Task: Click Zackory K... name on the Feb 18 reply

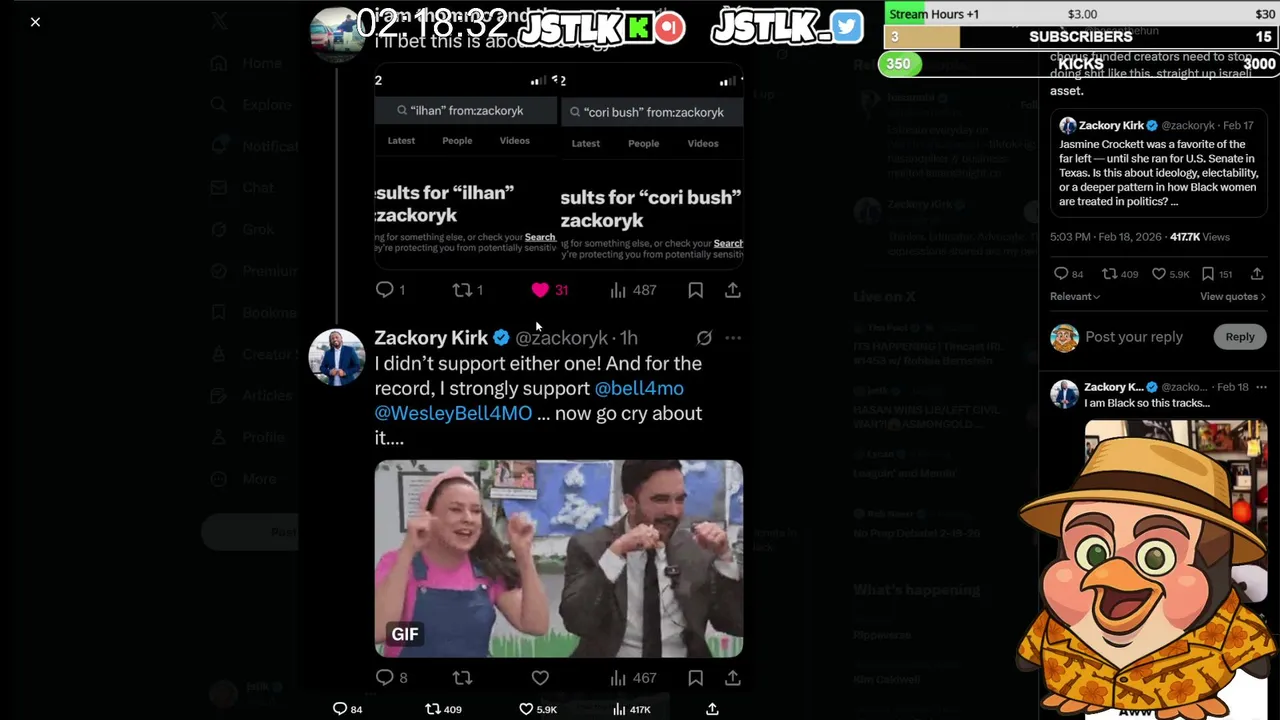Action: (1113, 387)
